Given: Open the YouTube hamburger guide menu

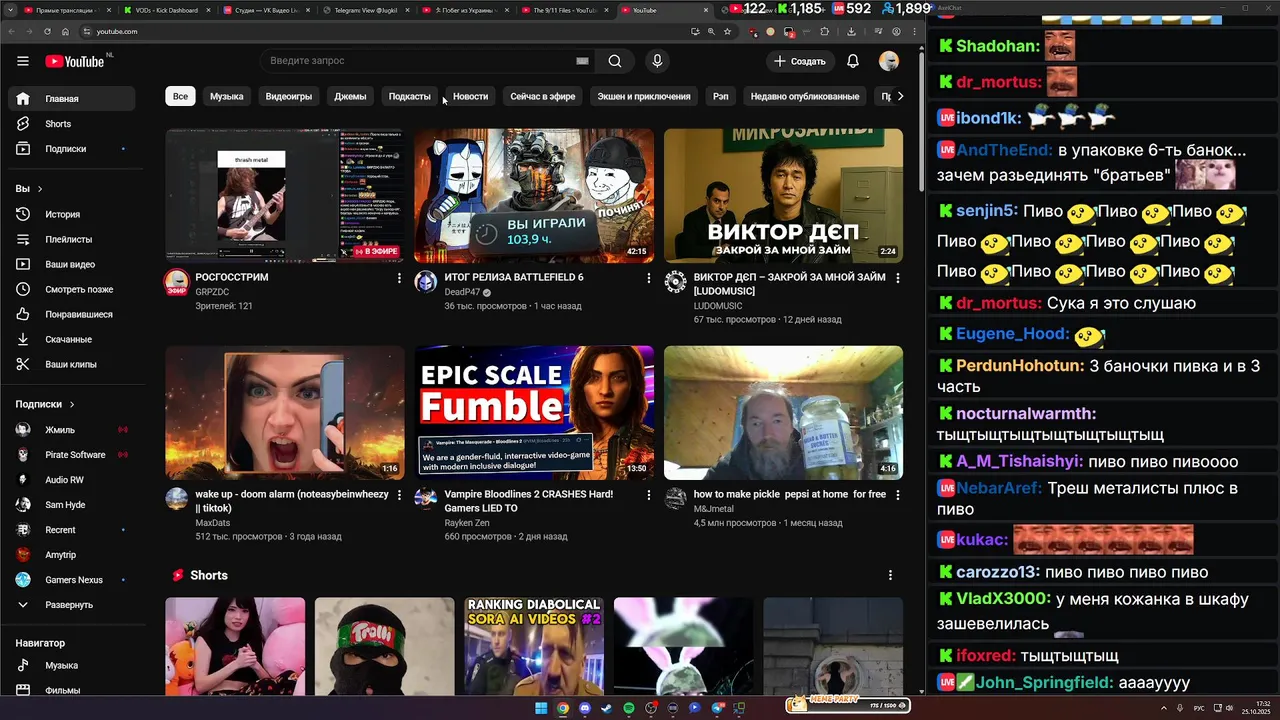Looking at the screenshot, I should pyautogui.click(x=22, y=61).
